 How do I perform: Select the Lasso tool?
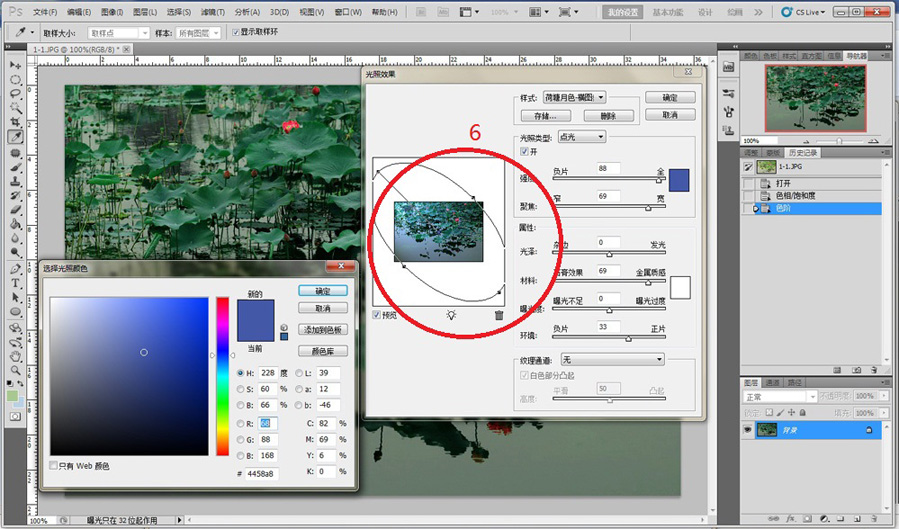(x=15, y=93)
